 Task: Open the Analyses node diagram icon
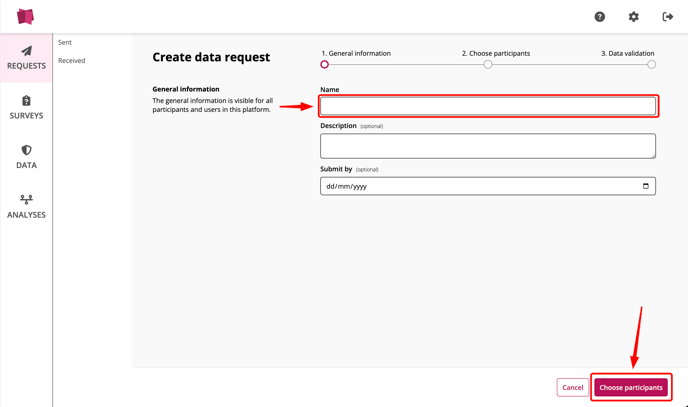click(26, 200)
